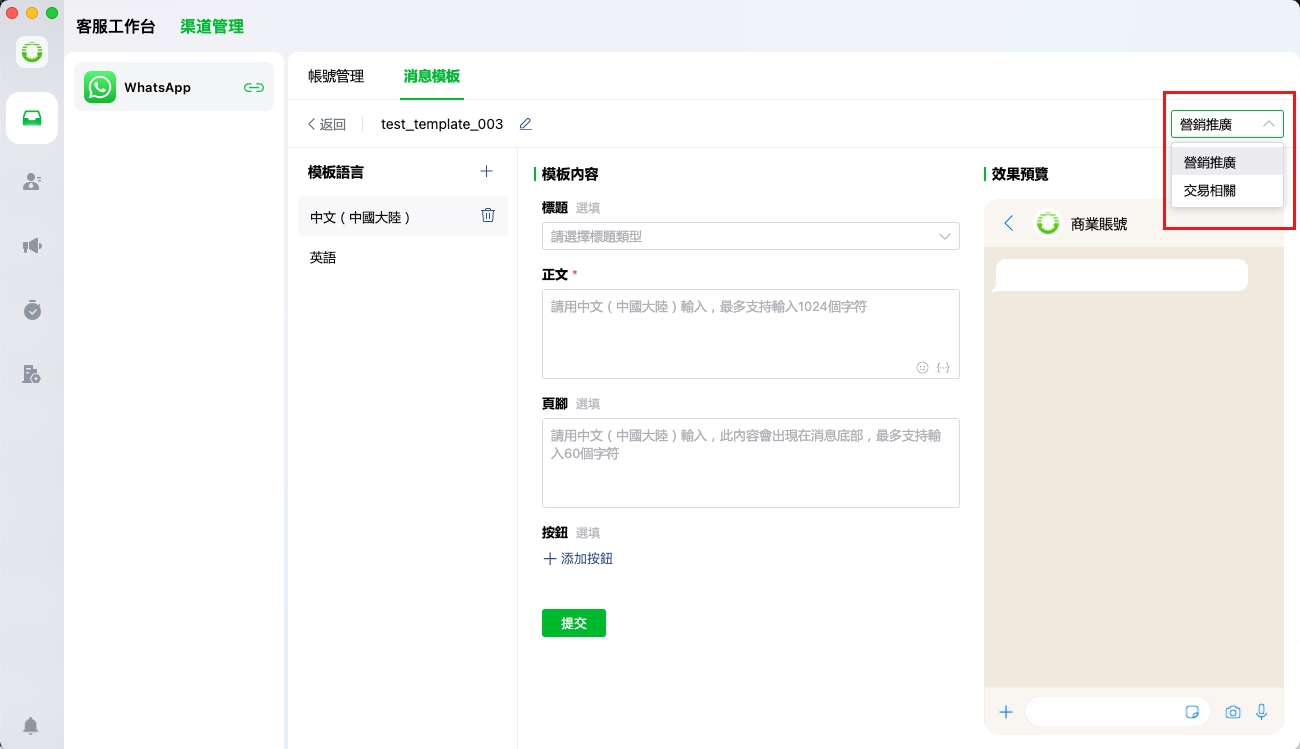Open the 客服工作台 top menu
Screen dimensions: 1300x749
pos(116,27)
